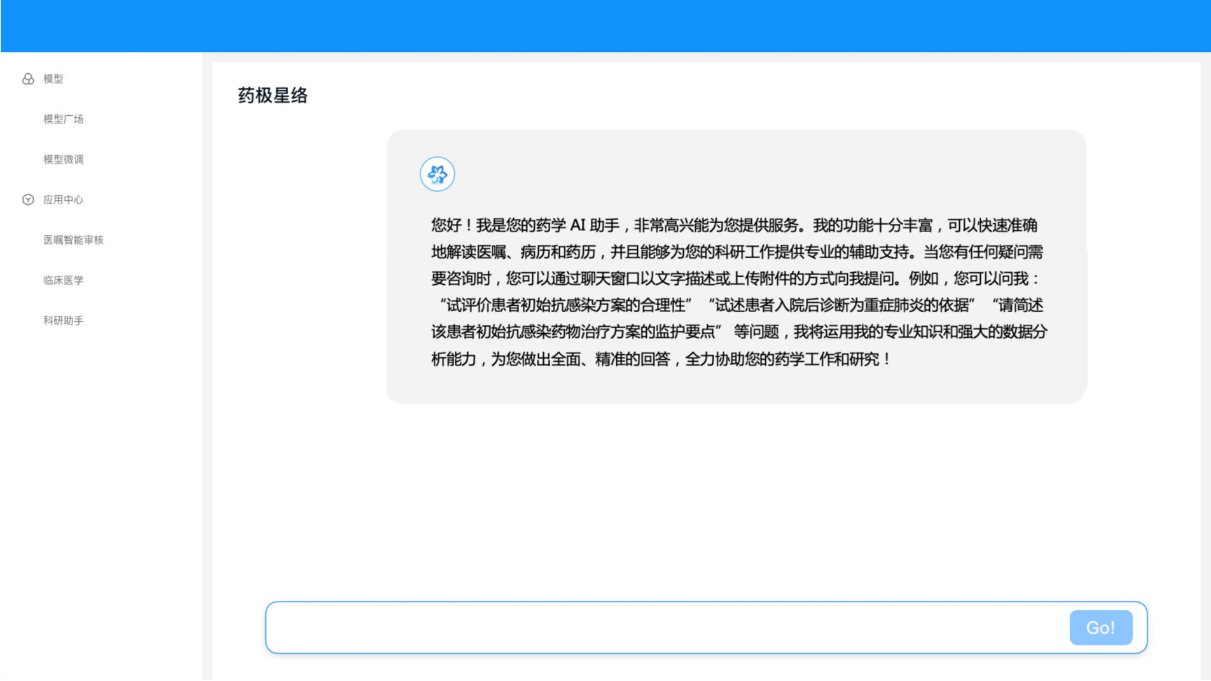The width and height of the screenshot is (1211, 681).
Task: Open 医嘱智能审核 application
Action: 73,240
